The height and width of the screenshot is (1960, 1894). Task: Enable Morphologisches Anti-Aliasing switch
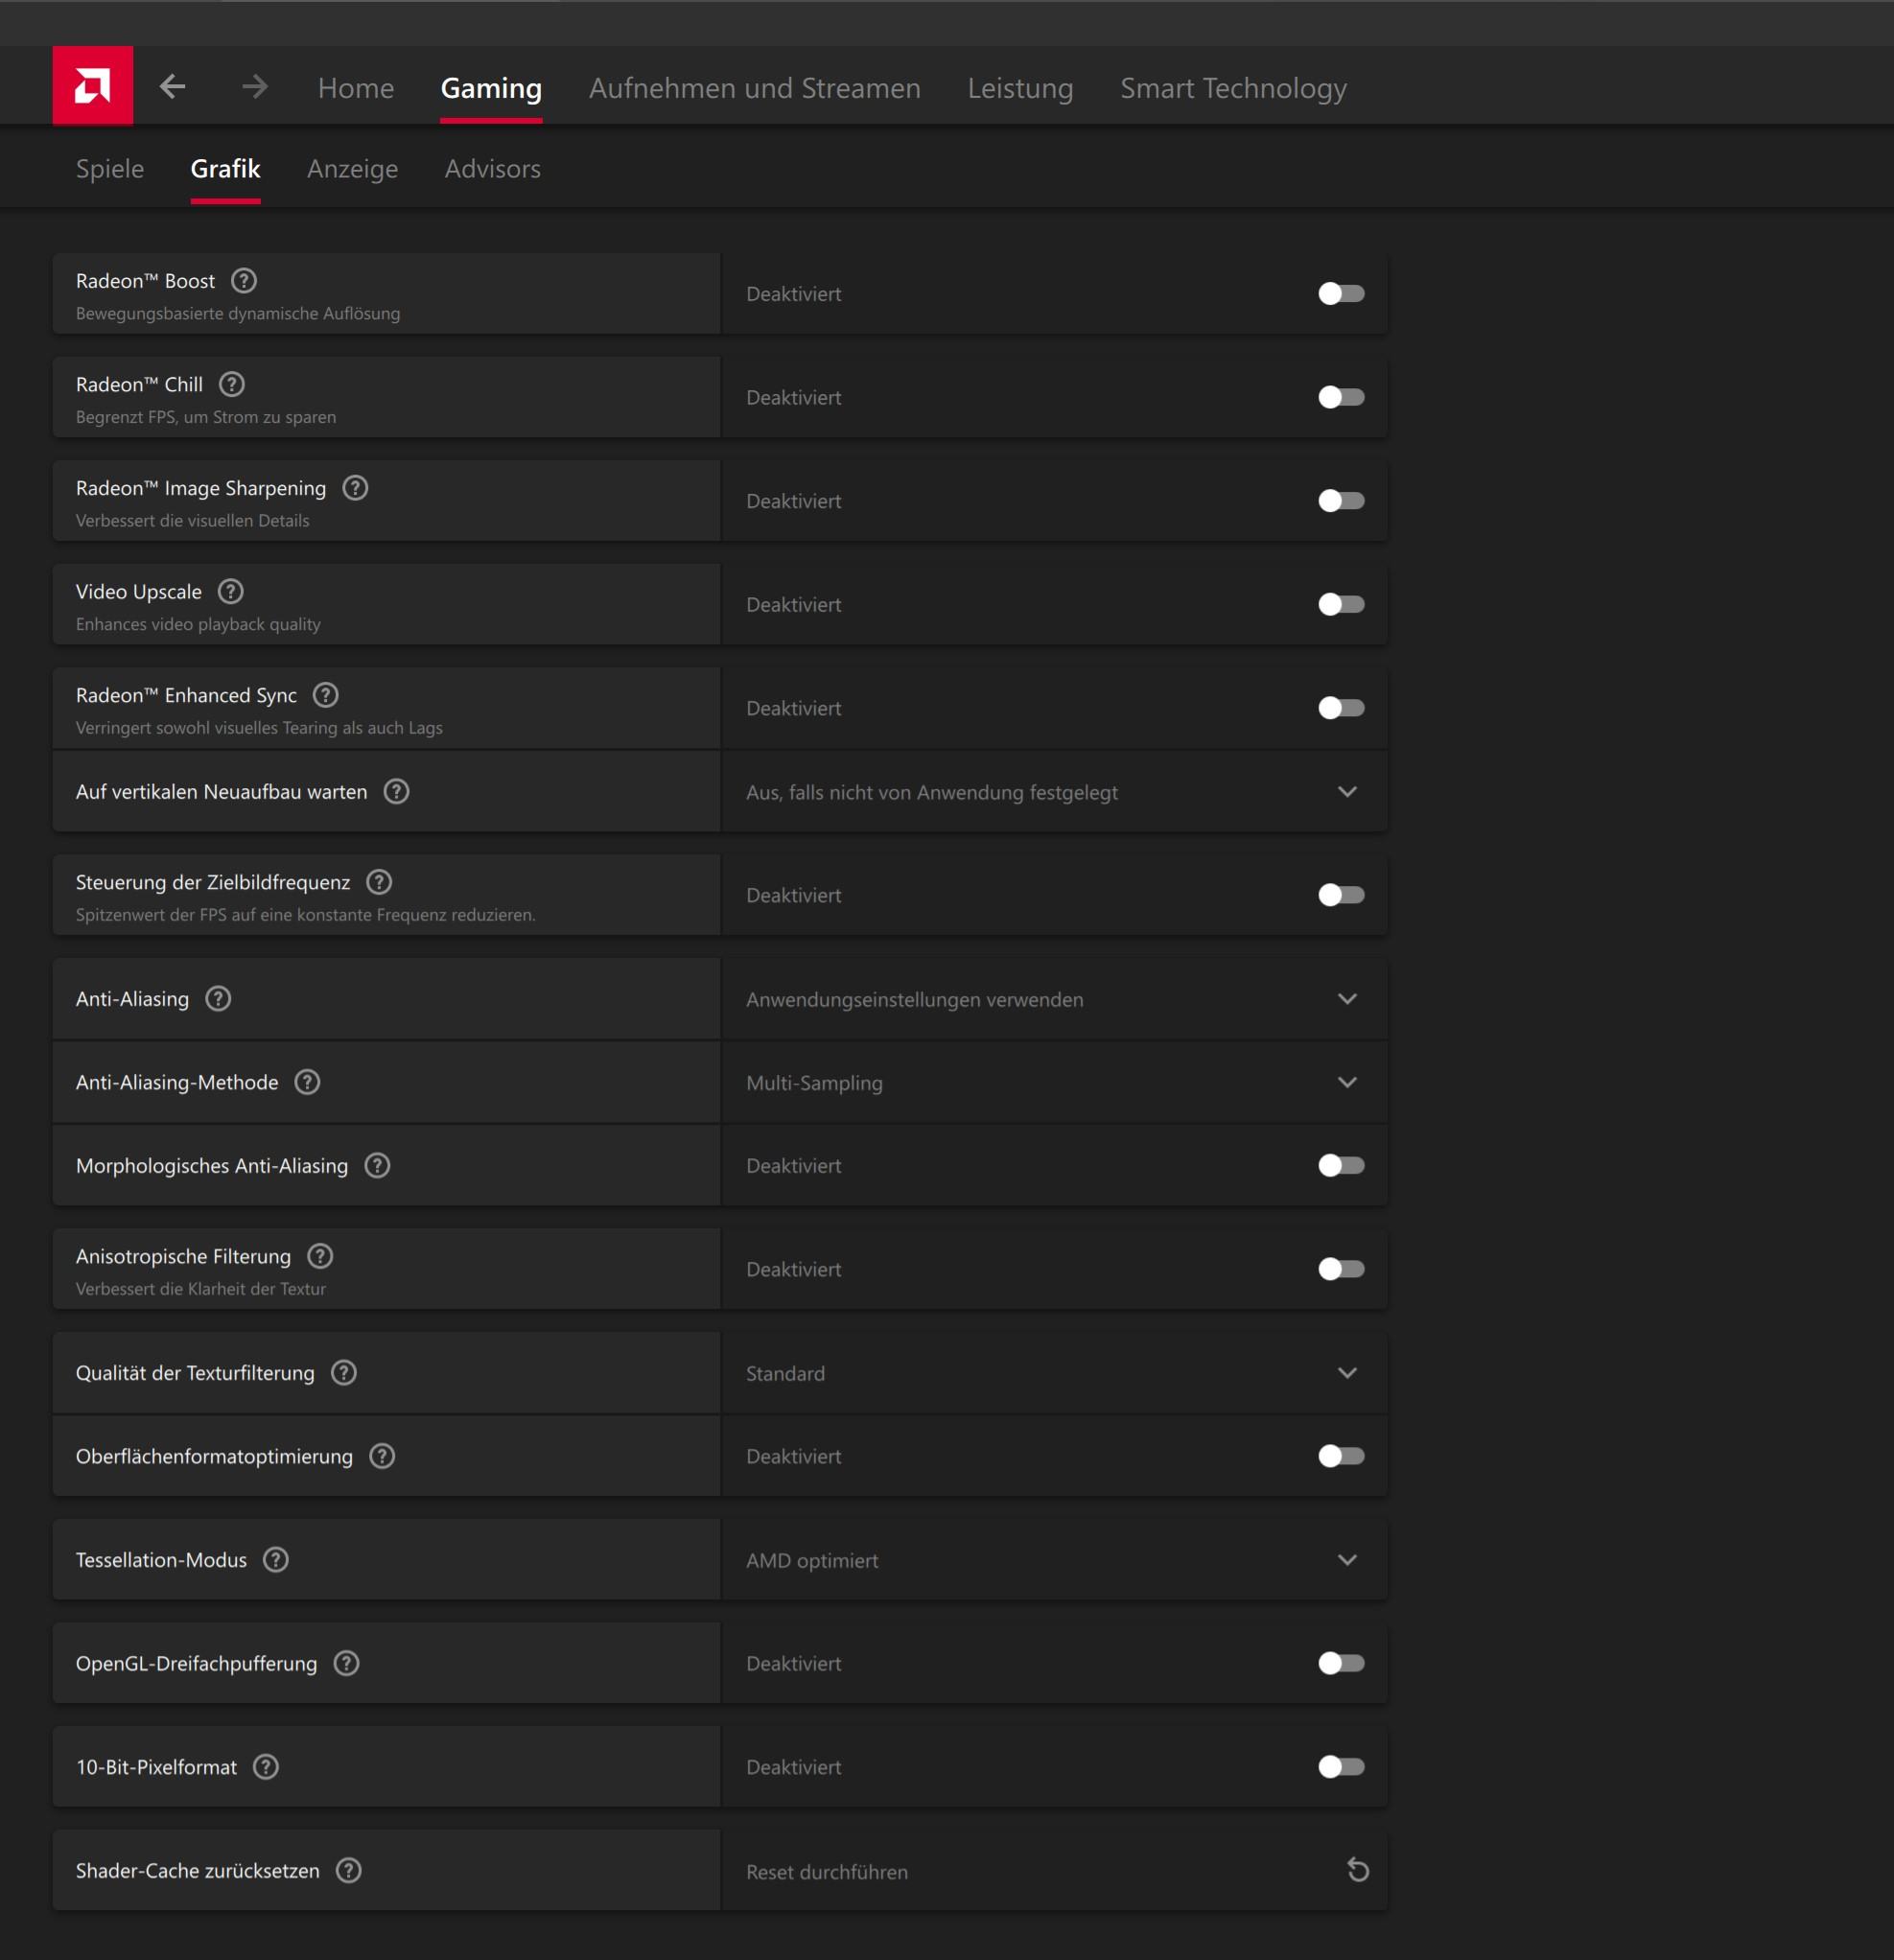[1341, 1166]
